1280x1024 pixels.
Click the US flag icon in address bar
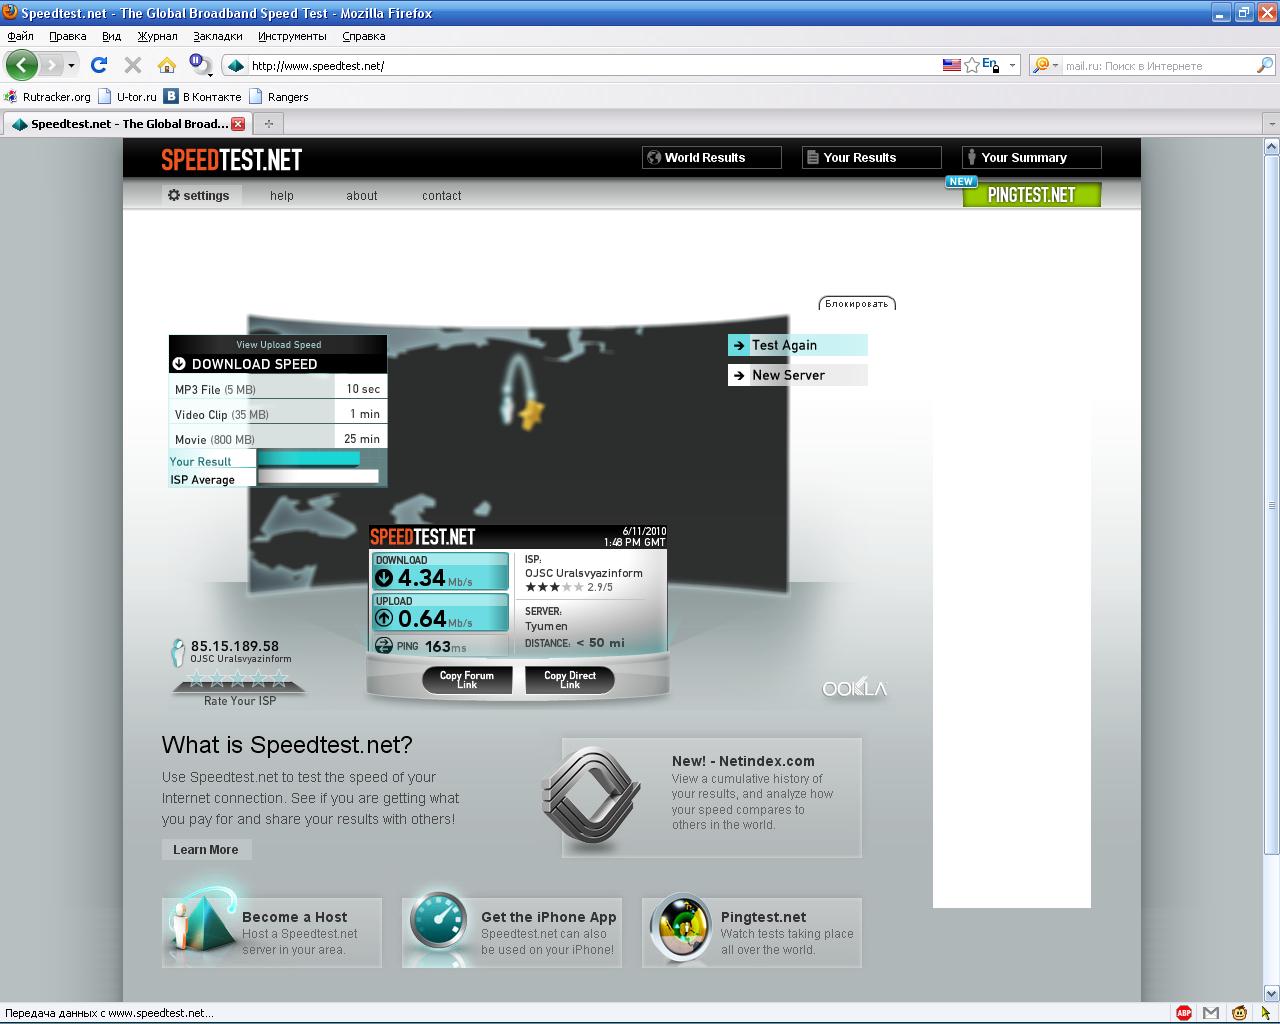tap(952, 65)
